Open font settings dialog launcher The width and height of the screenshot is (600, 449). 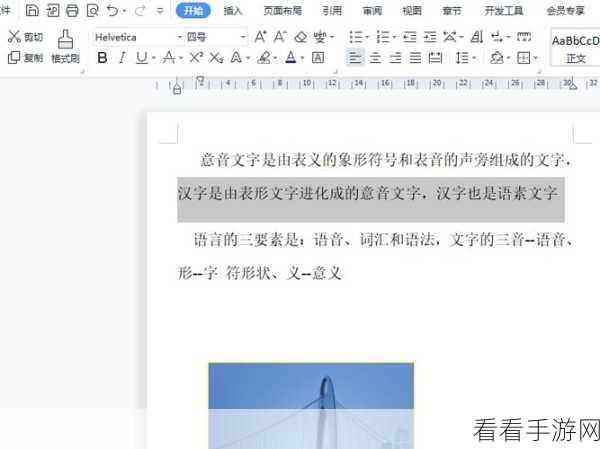pyautogui.click(x=335, y=72)
